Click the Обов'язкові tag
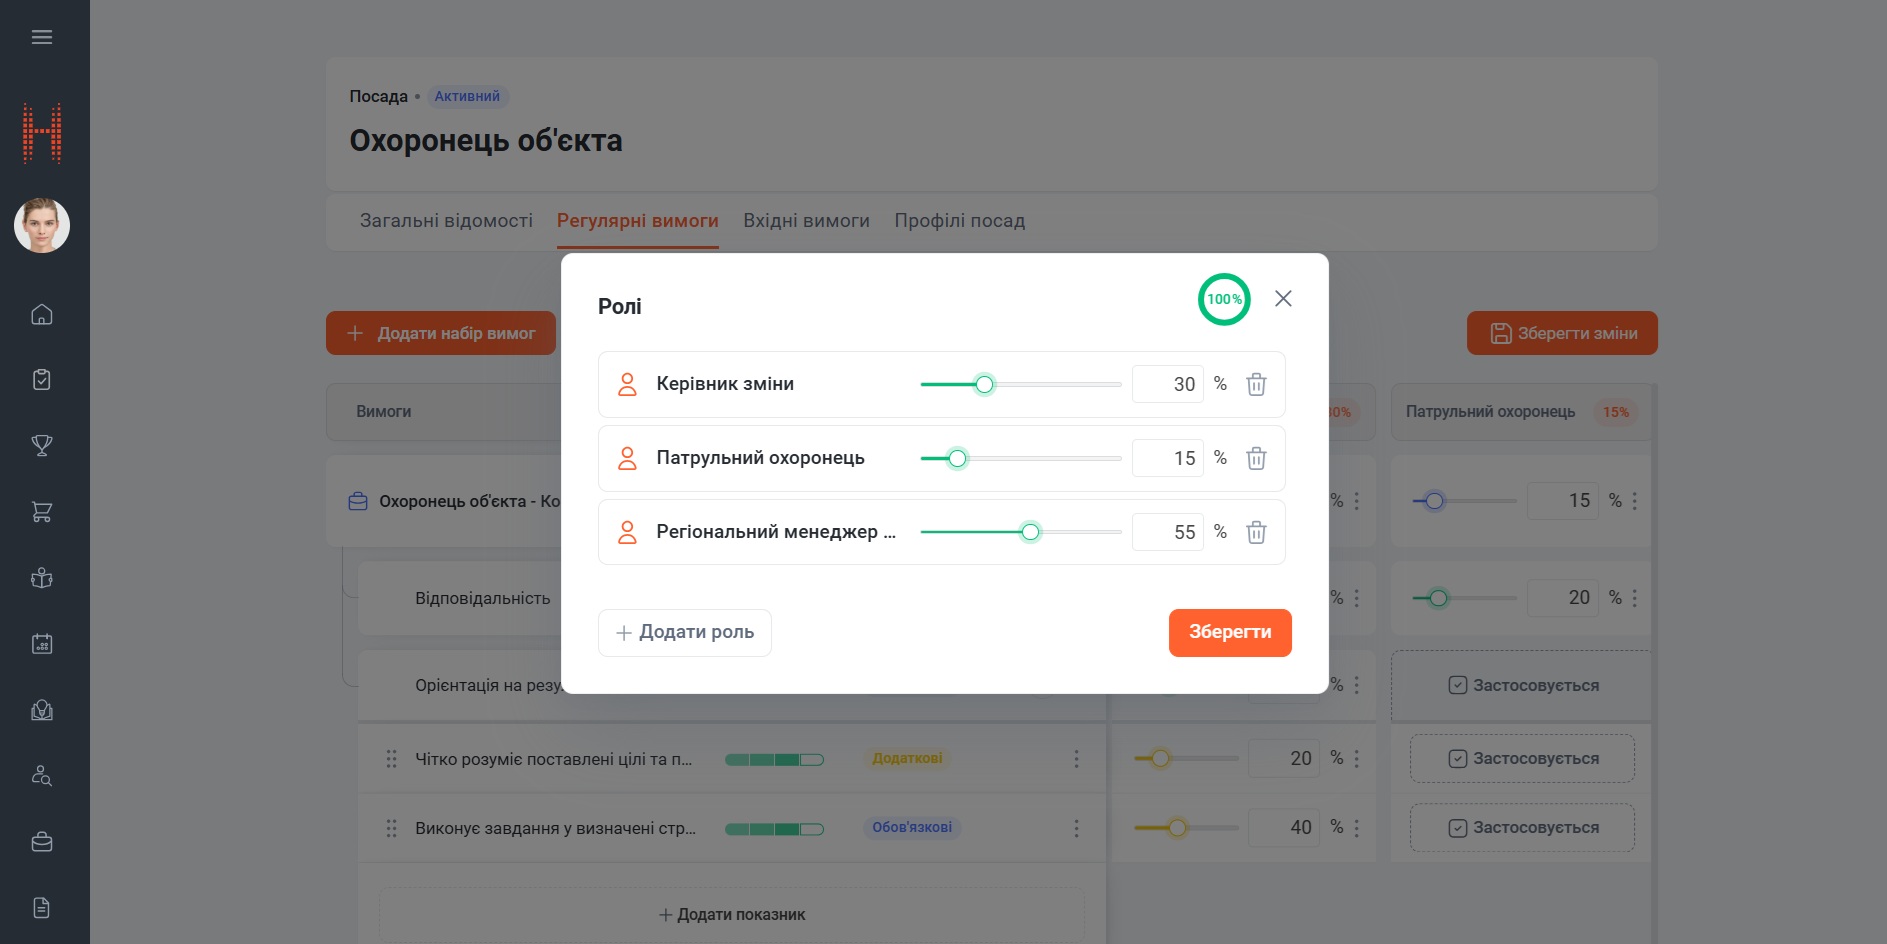This screenshot has height=944, width=1887. [912, 828]
